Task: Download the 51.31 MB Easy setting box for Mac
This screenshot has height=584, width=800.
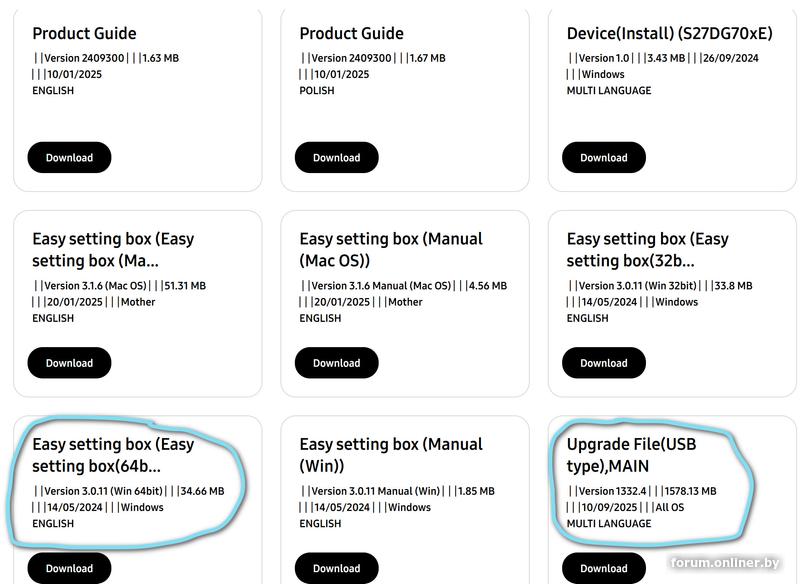Action: point(69,363)
